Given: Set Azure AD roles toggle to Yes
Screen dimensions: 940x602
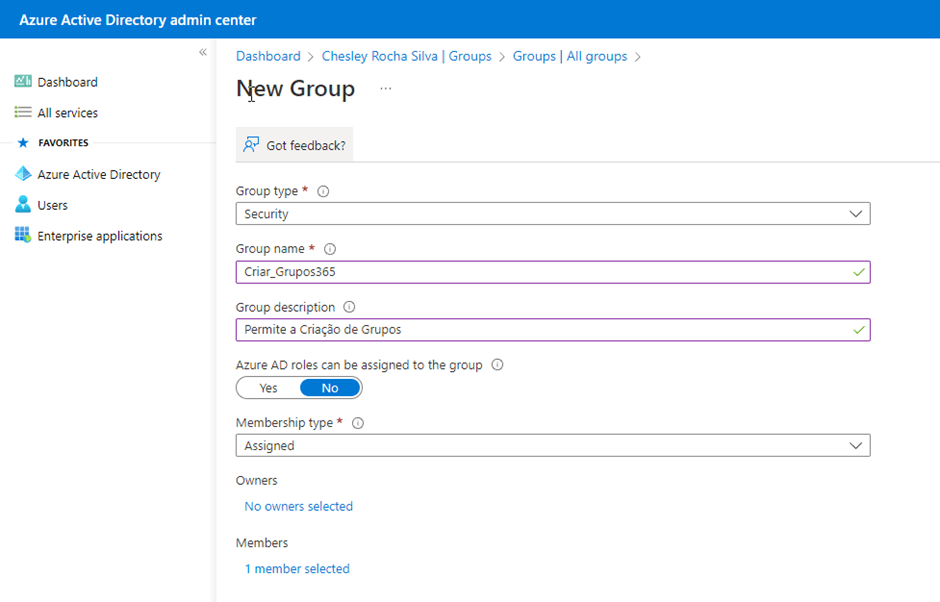Looking at the screenshot, I should click(x=268, y=388).
